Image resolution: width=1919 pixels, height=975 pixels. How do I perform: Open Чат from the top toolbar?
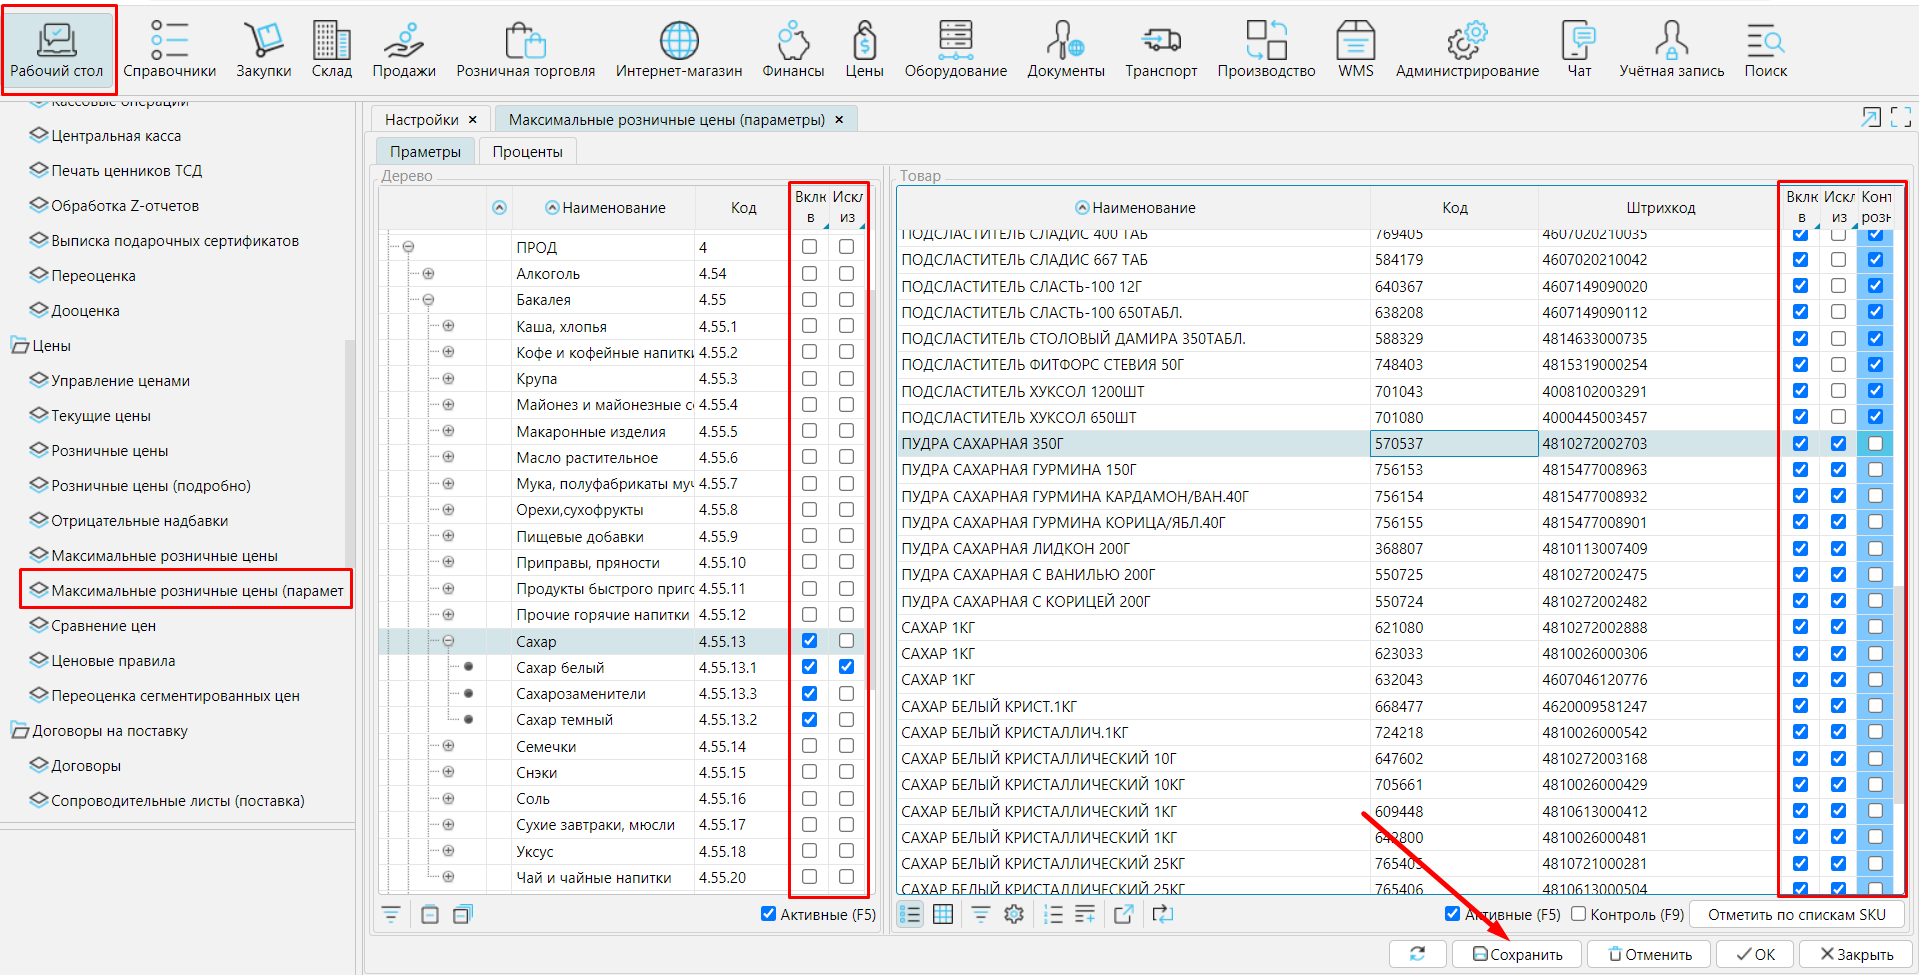click(1578, 50)
